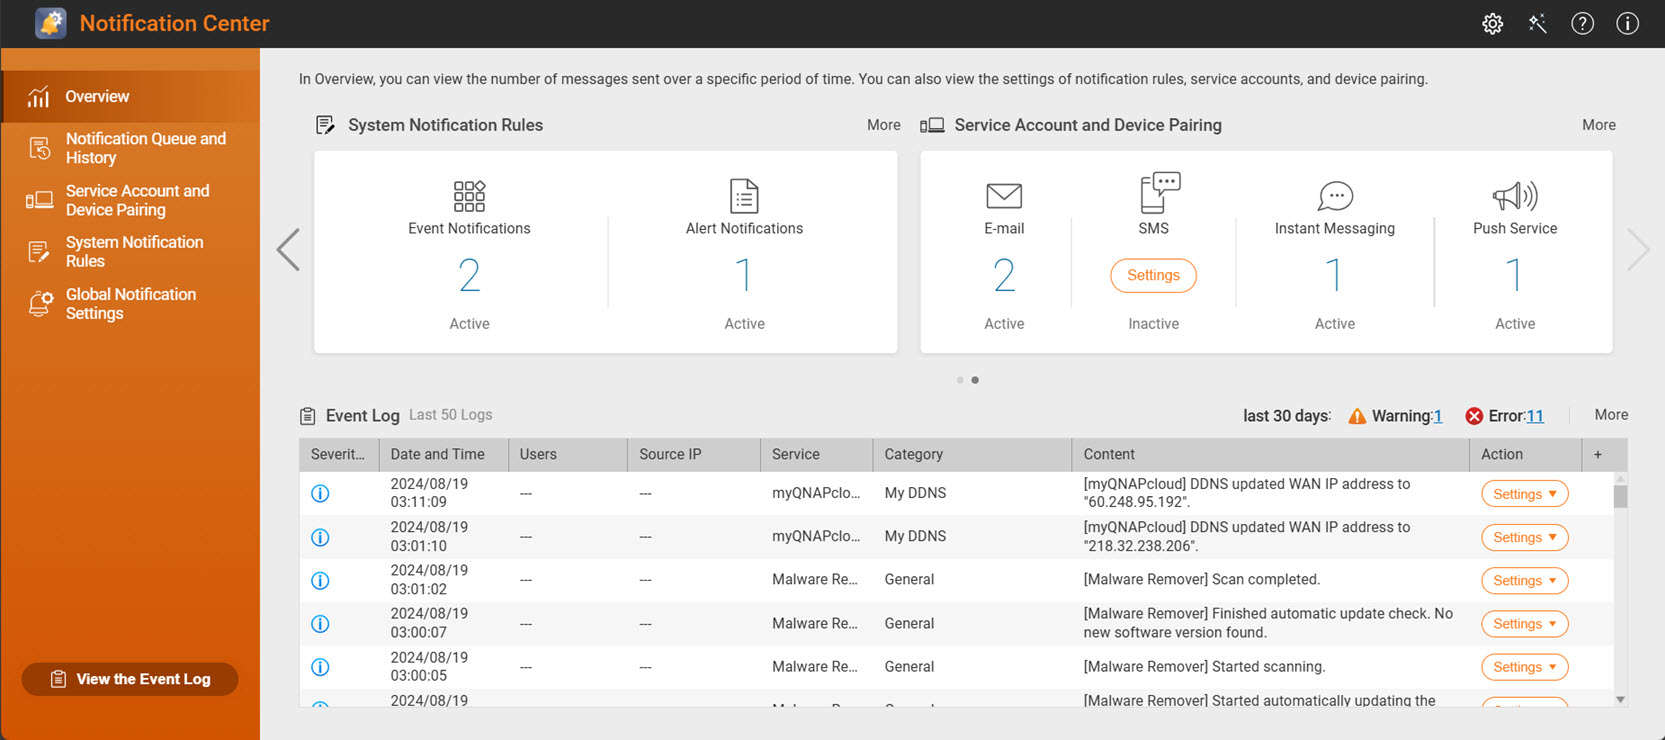This screenshot has width=1665, height=740.
Task: Click info severity icon for 03:00:05 log
Action: tap(320, 667)
